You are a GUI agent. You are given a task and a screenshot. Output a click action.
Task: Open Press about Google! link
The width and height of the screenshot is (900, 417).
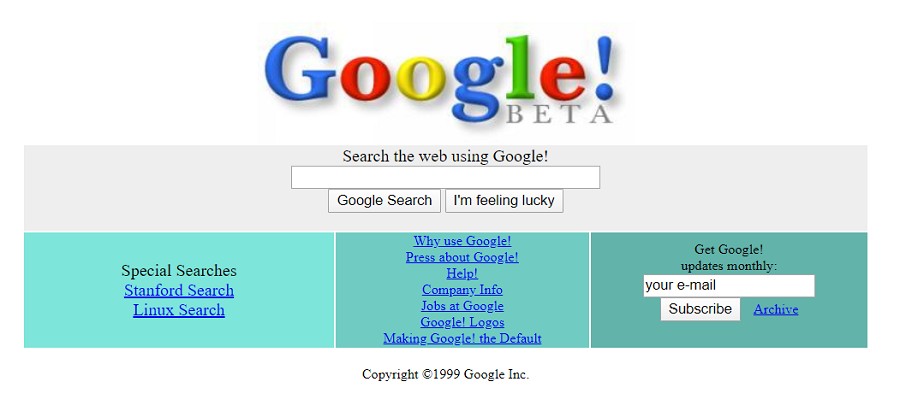pyautogui.click(x=463, y=257)
